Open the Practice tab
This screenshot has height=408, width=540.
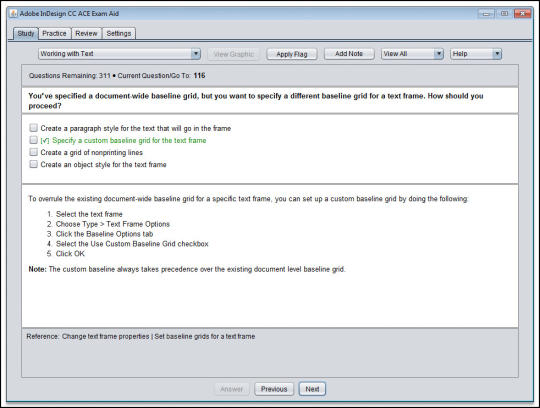pyautogui.click(x=54, y=33)
